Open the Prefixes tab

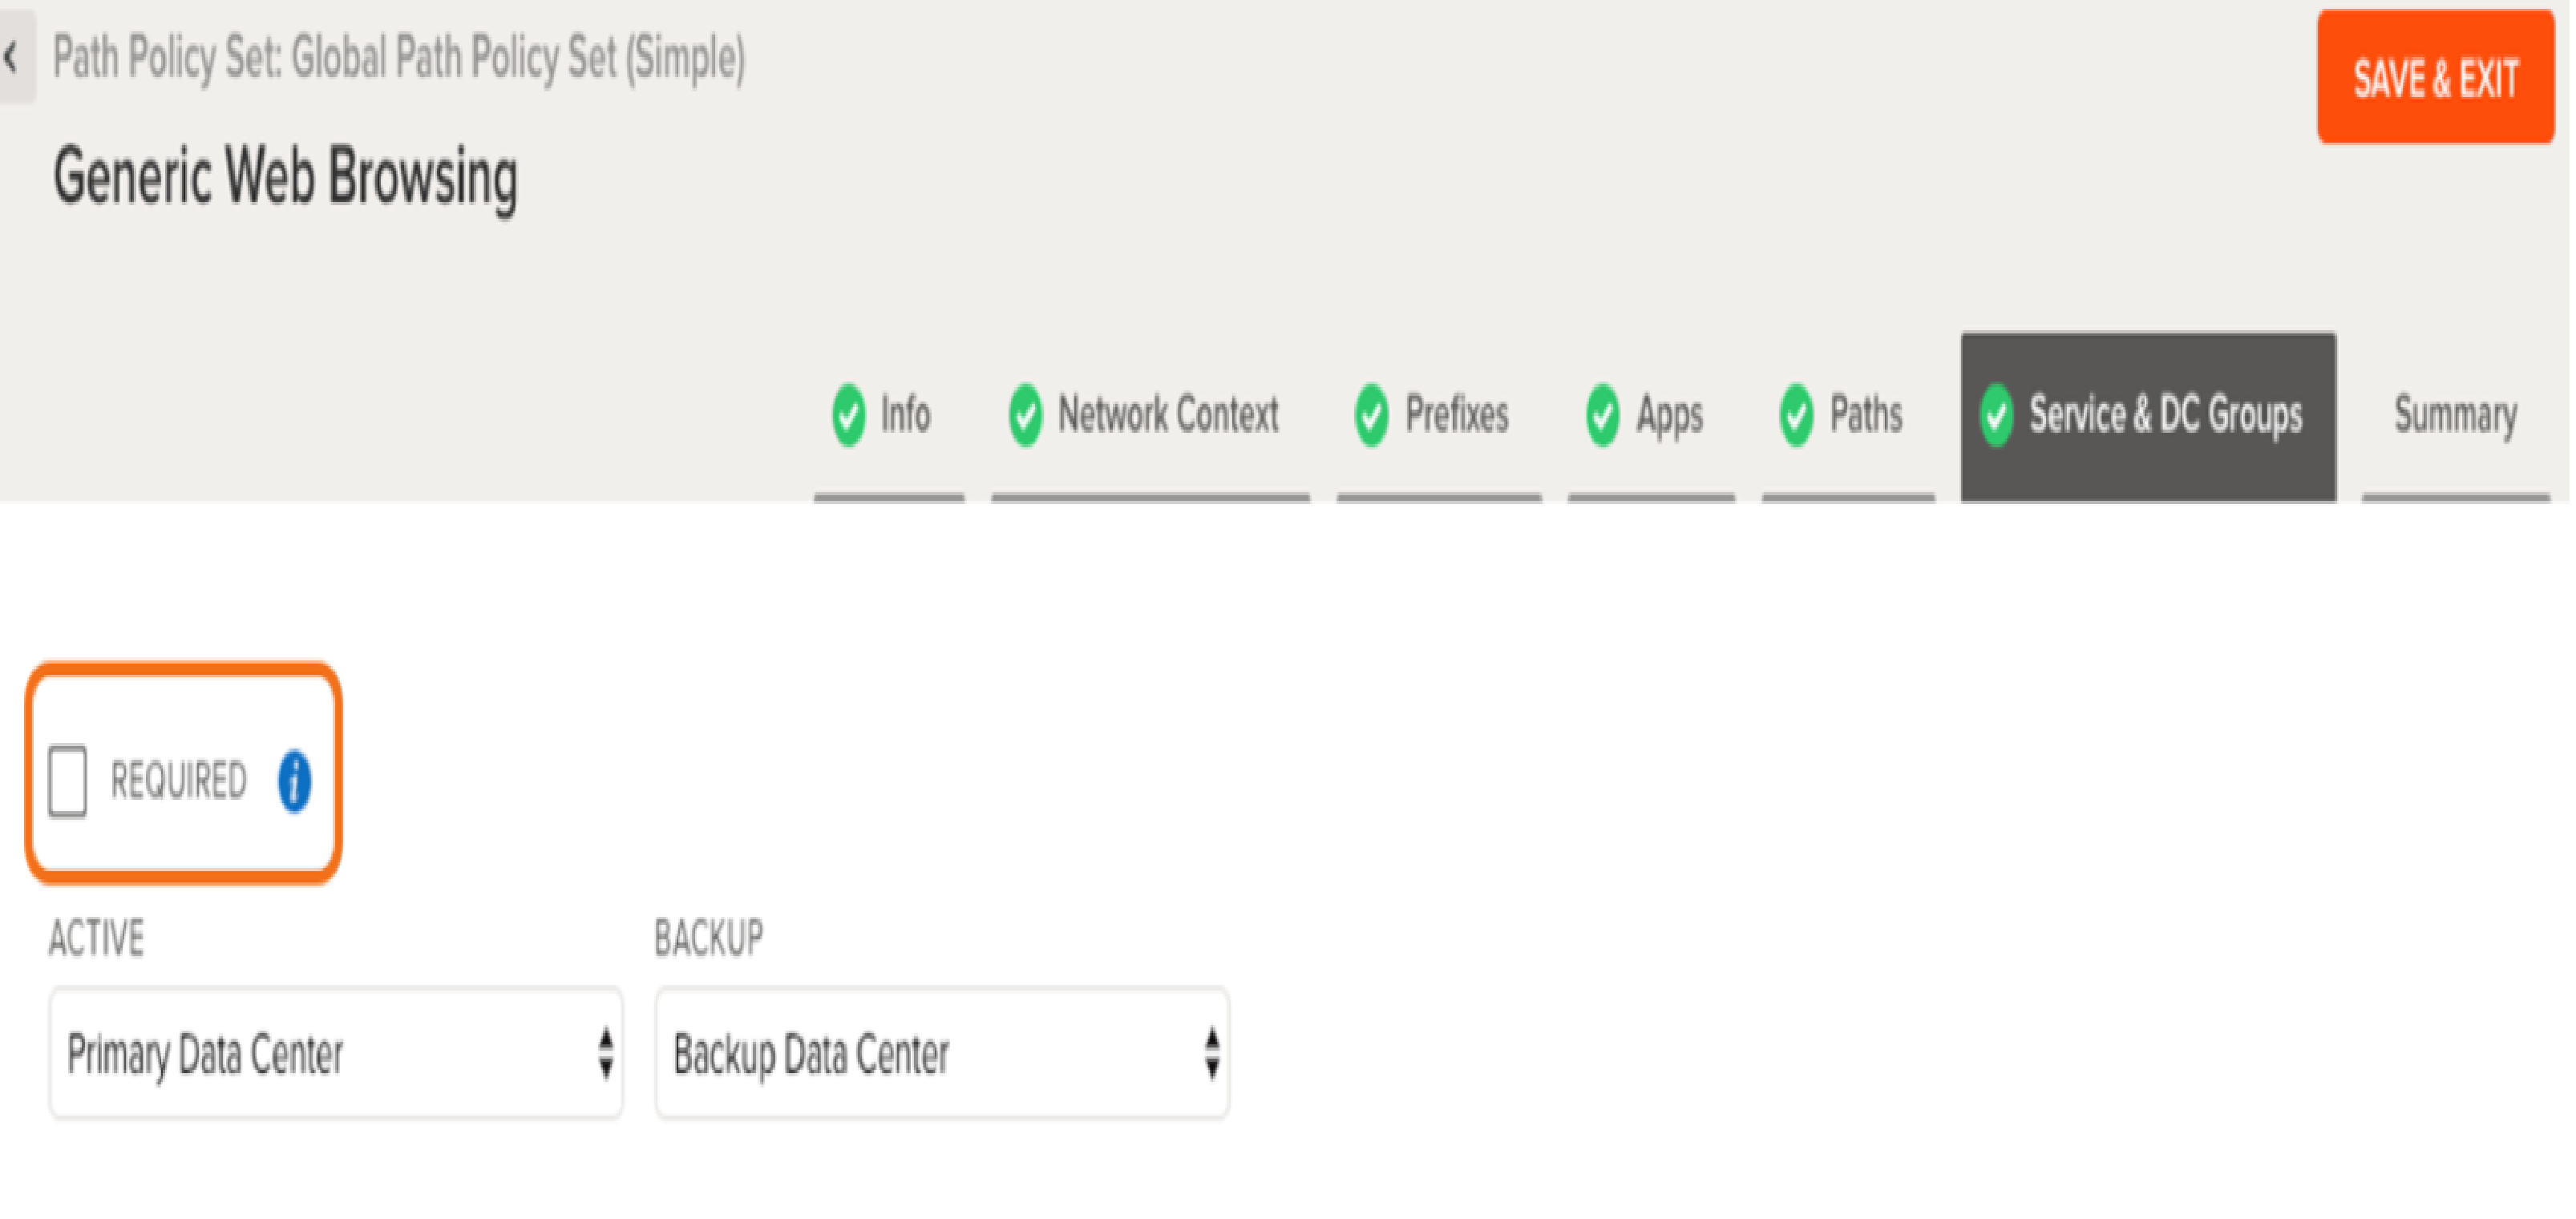1456,415
